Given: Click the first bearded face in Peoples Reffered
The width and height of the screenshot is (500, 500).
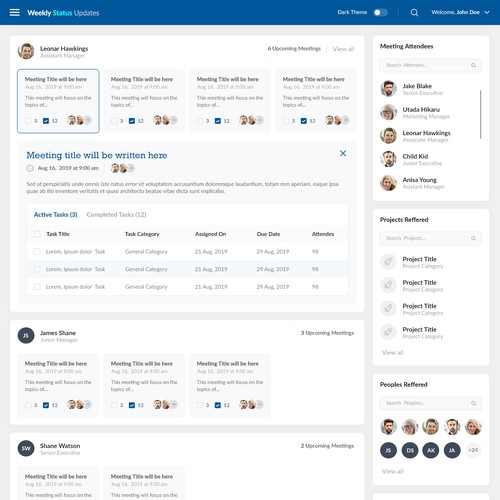Looking at the screenshot, I should (388, 427).
